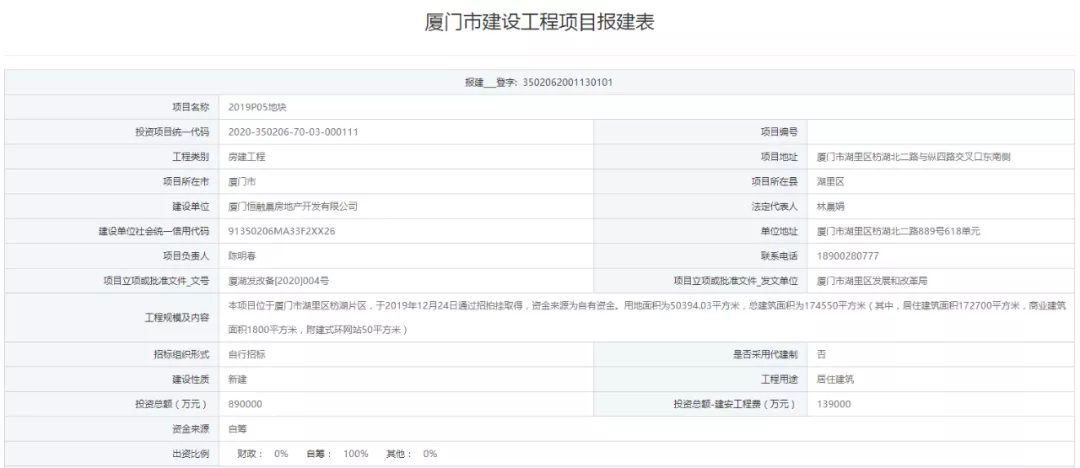Click the 是否采用代建制 label
Viewport: 1080px width, 468px height.
coord(765,354)
